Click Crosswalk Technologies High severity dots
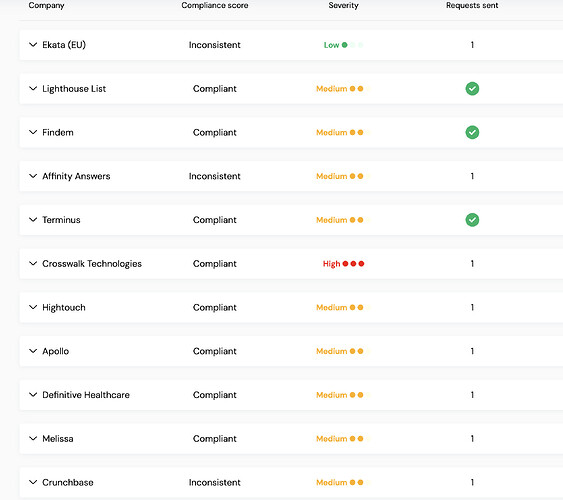 pos(353,264)
